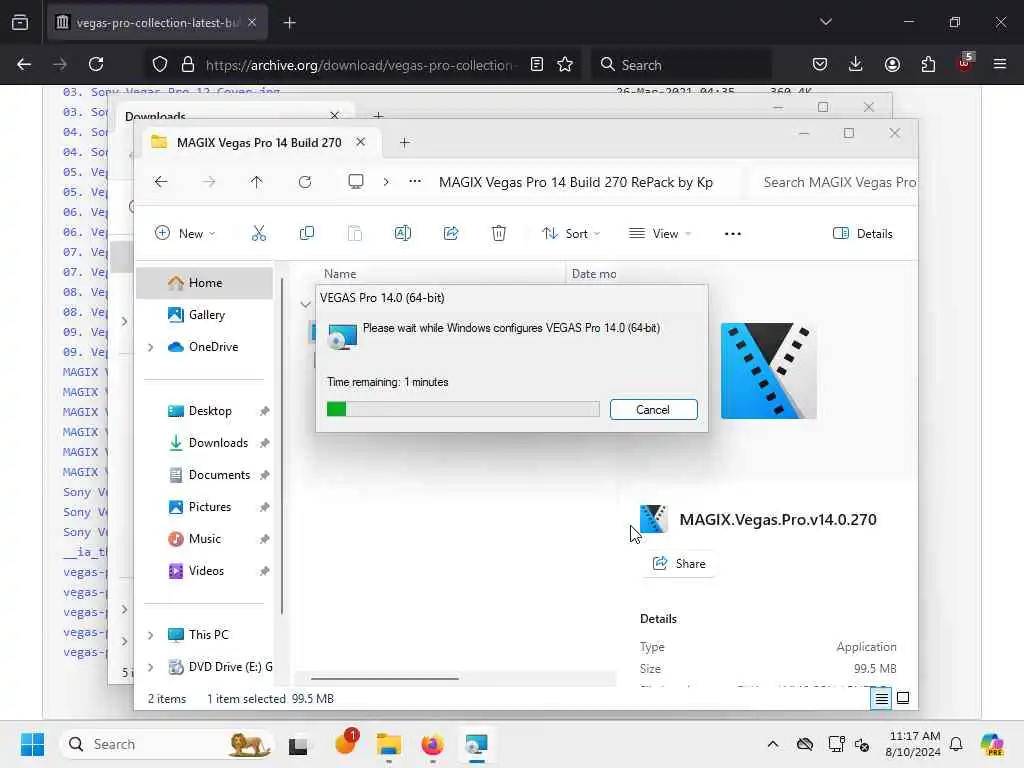The height and width of the screenshot is (768, 1024).
Task: Open the Downloads quick access folder
Action: [218, 443]
